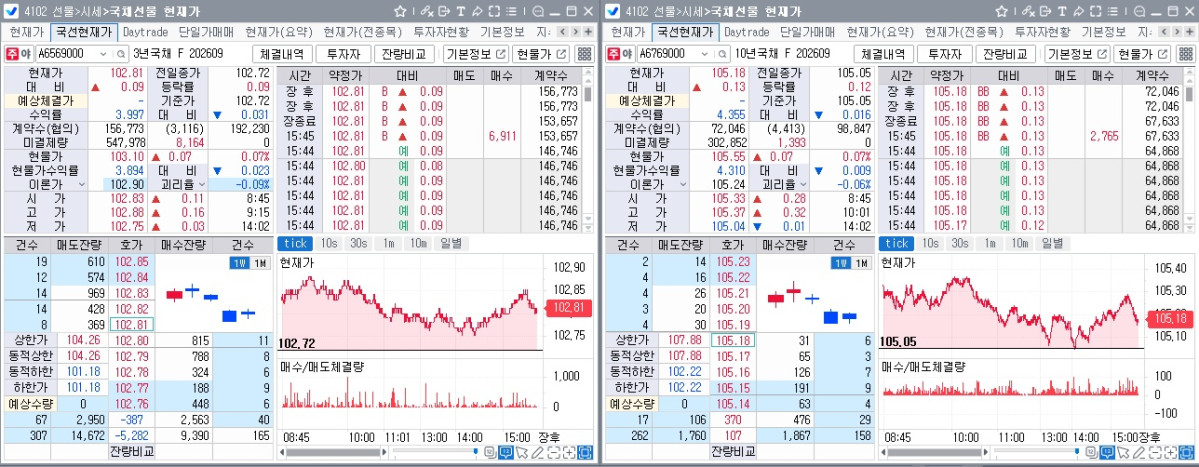Open the font size T icon in the left window
The width and height of the screenshot is (1199, 467).
[x=460, y=11]
